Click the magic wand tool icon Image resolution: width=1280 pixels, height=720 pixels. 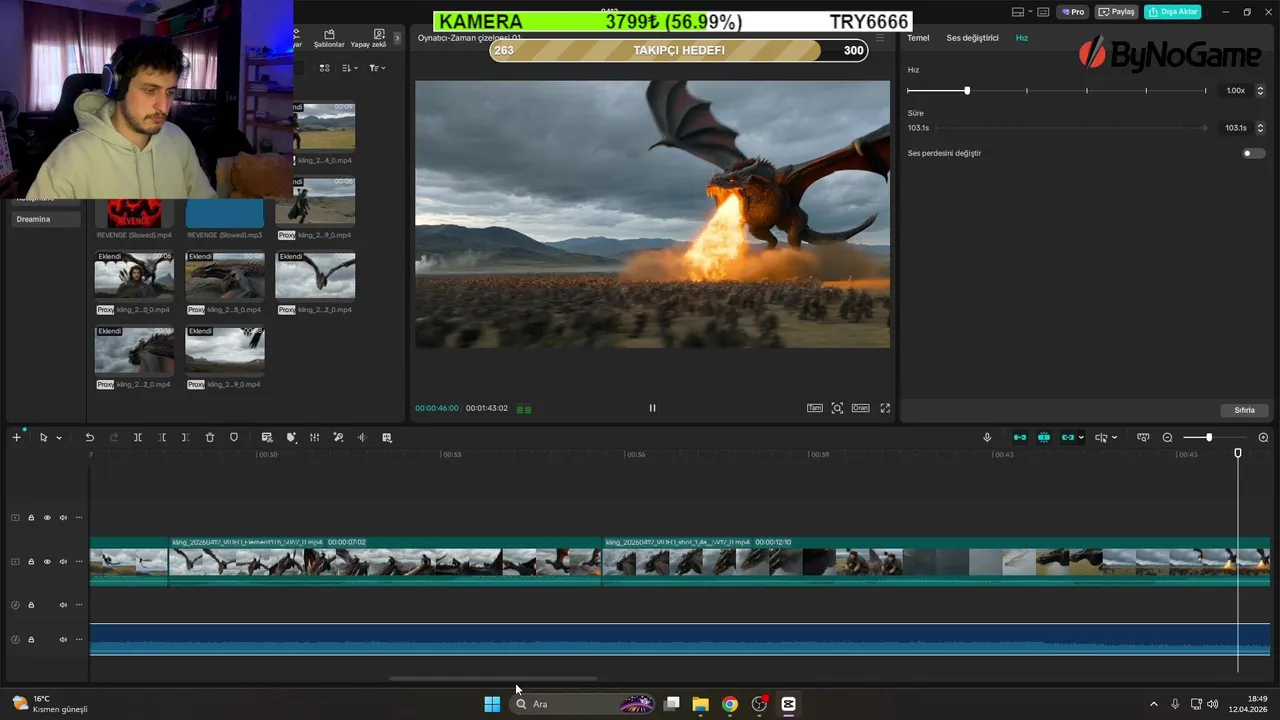coord(338,437)
